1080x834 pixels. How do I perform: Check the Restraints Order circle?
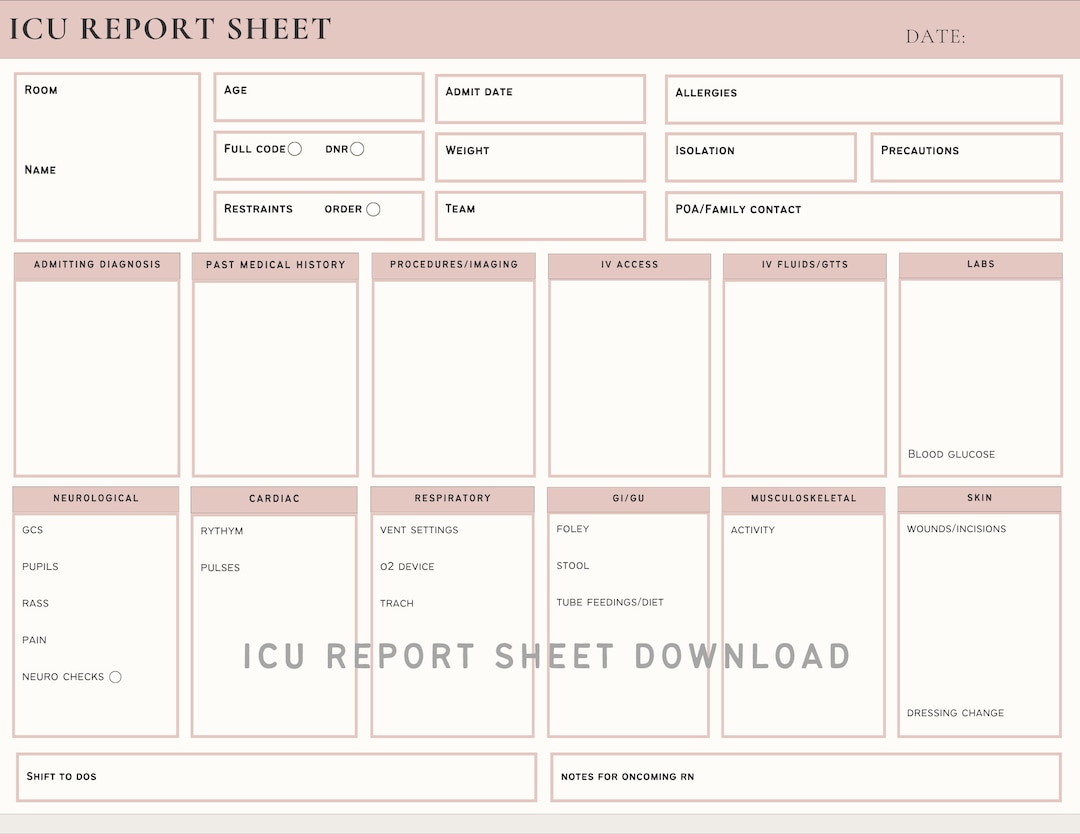(374, 208)
